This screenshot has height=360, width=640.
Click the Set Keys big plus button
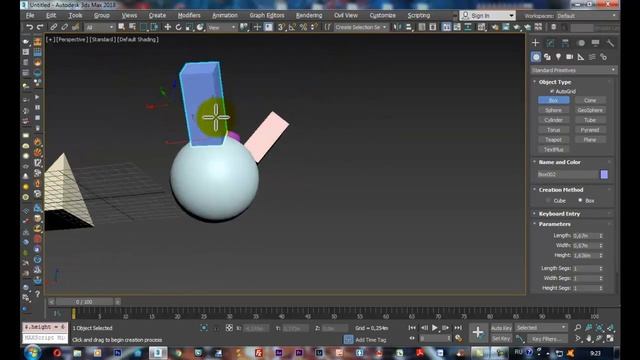point(478,333)
